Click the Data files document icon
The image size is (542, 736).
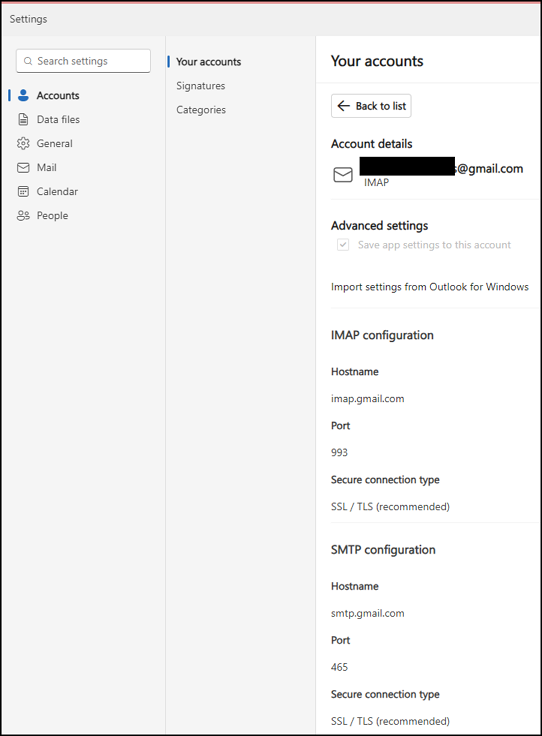(23, 119)
